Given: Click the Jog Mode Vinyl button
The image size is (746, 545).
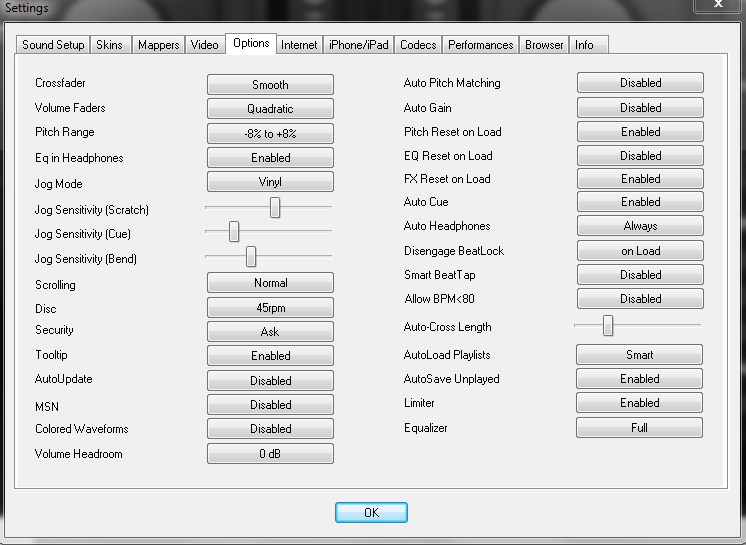Looking at the screenshot, I should click(270, 182).
